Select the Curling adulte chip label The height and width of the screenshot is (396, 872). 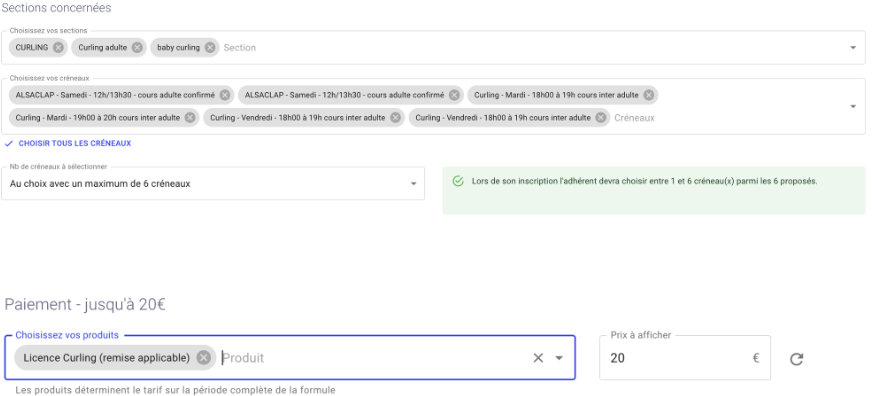tap(102, 47)
